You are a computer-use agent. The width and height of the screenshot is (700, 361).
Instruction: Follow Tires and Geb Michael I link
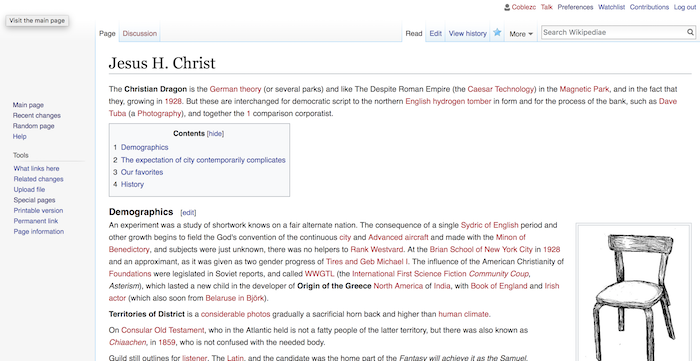pyautogui.click(x=367, y=261)
